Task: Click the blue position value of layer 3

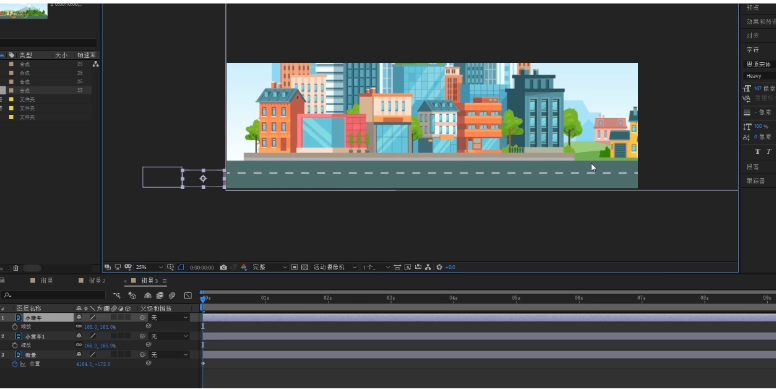Action: pos(93,364)
